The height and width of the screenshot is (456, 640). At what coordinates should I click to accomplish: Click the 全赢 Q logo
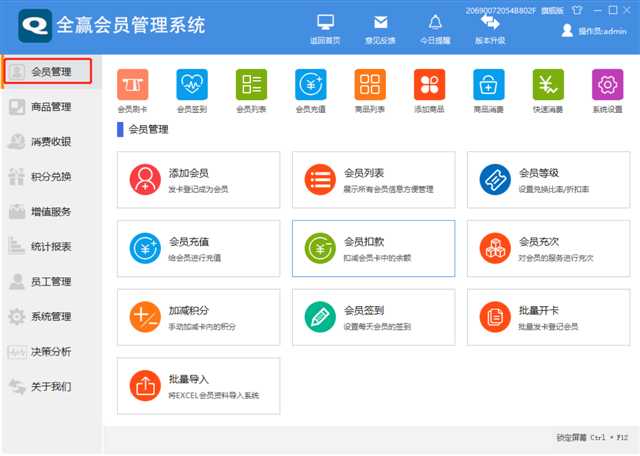point(35,26)
